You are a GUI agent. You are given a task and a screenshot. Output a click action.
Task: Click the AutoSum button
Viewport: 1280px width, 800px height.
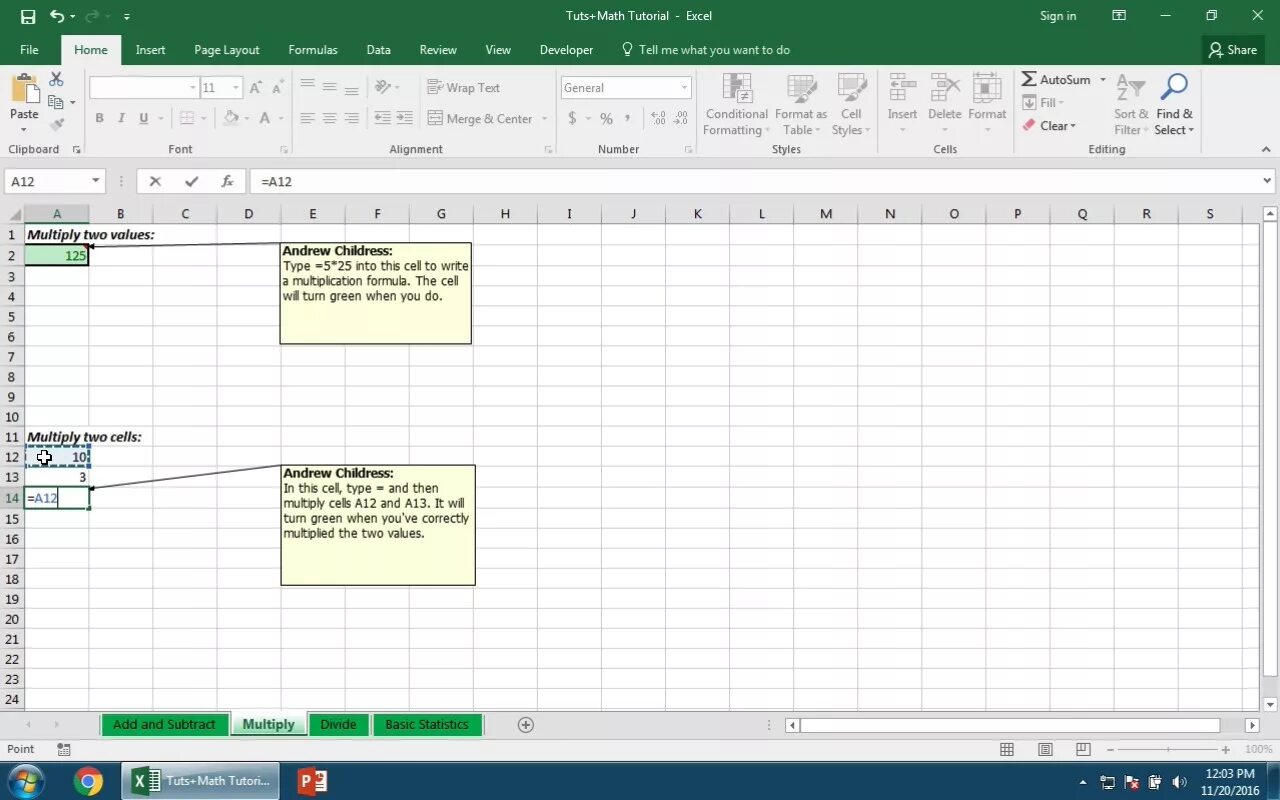[1057, 79]
